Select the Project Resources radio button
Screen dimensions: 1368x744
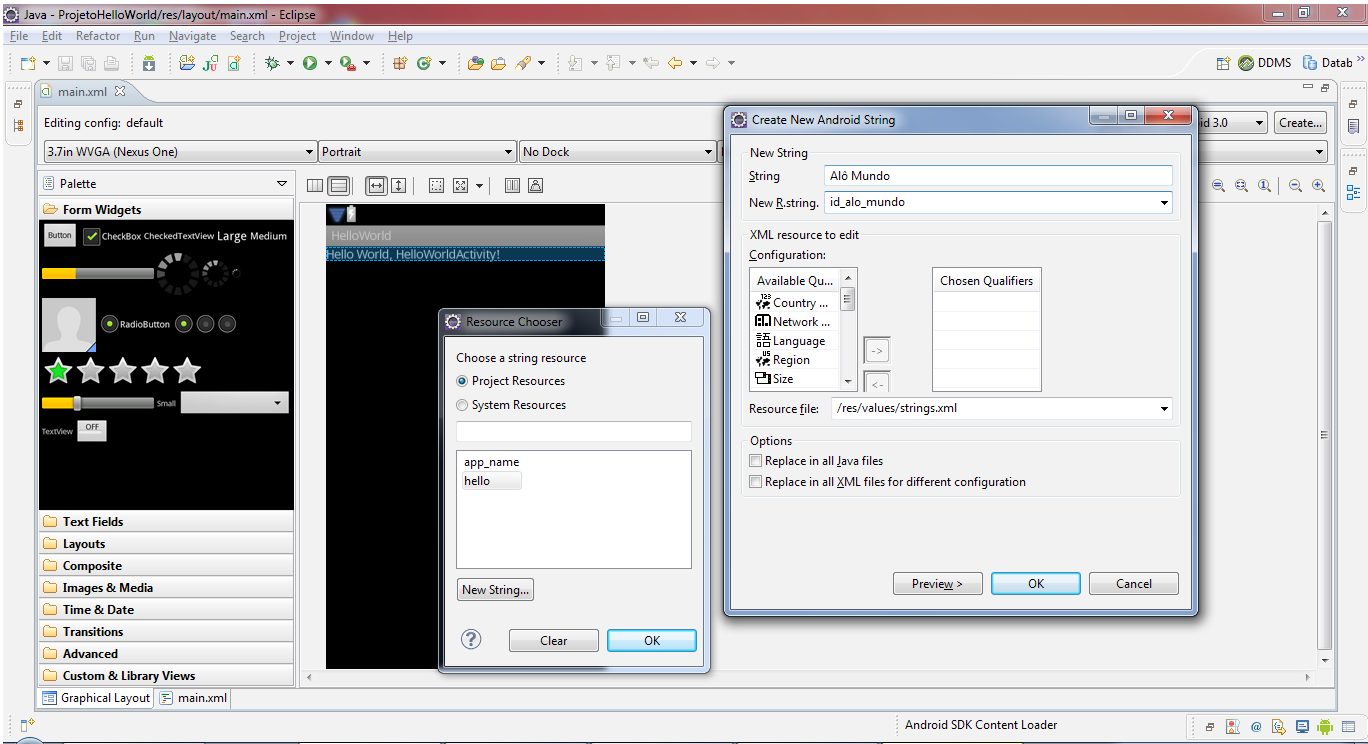tap(462, 381)
